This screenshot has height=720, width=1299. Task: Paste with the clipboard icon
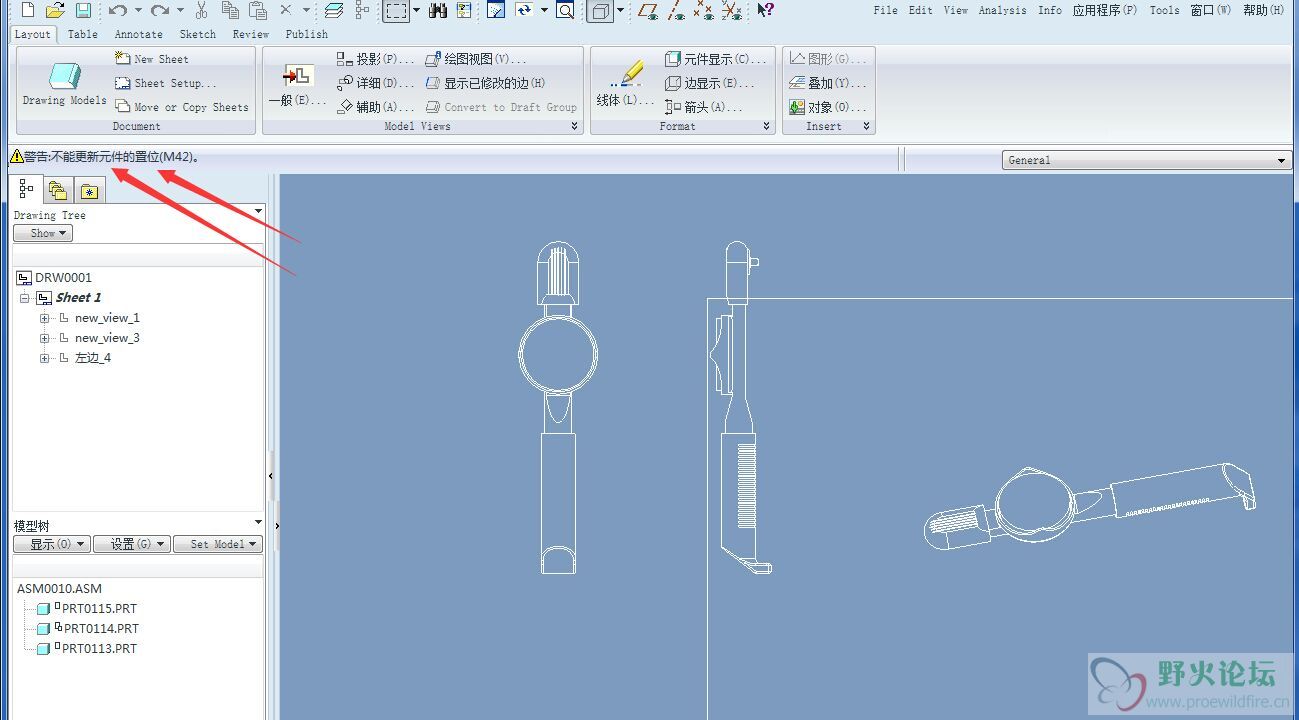pyautogui.click(x=258, y=10)
